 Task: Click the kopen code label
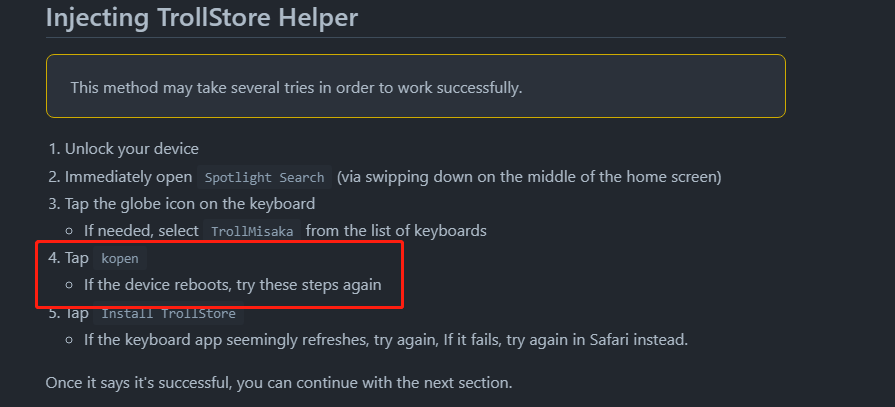[120, 259]
